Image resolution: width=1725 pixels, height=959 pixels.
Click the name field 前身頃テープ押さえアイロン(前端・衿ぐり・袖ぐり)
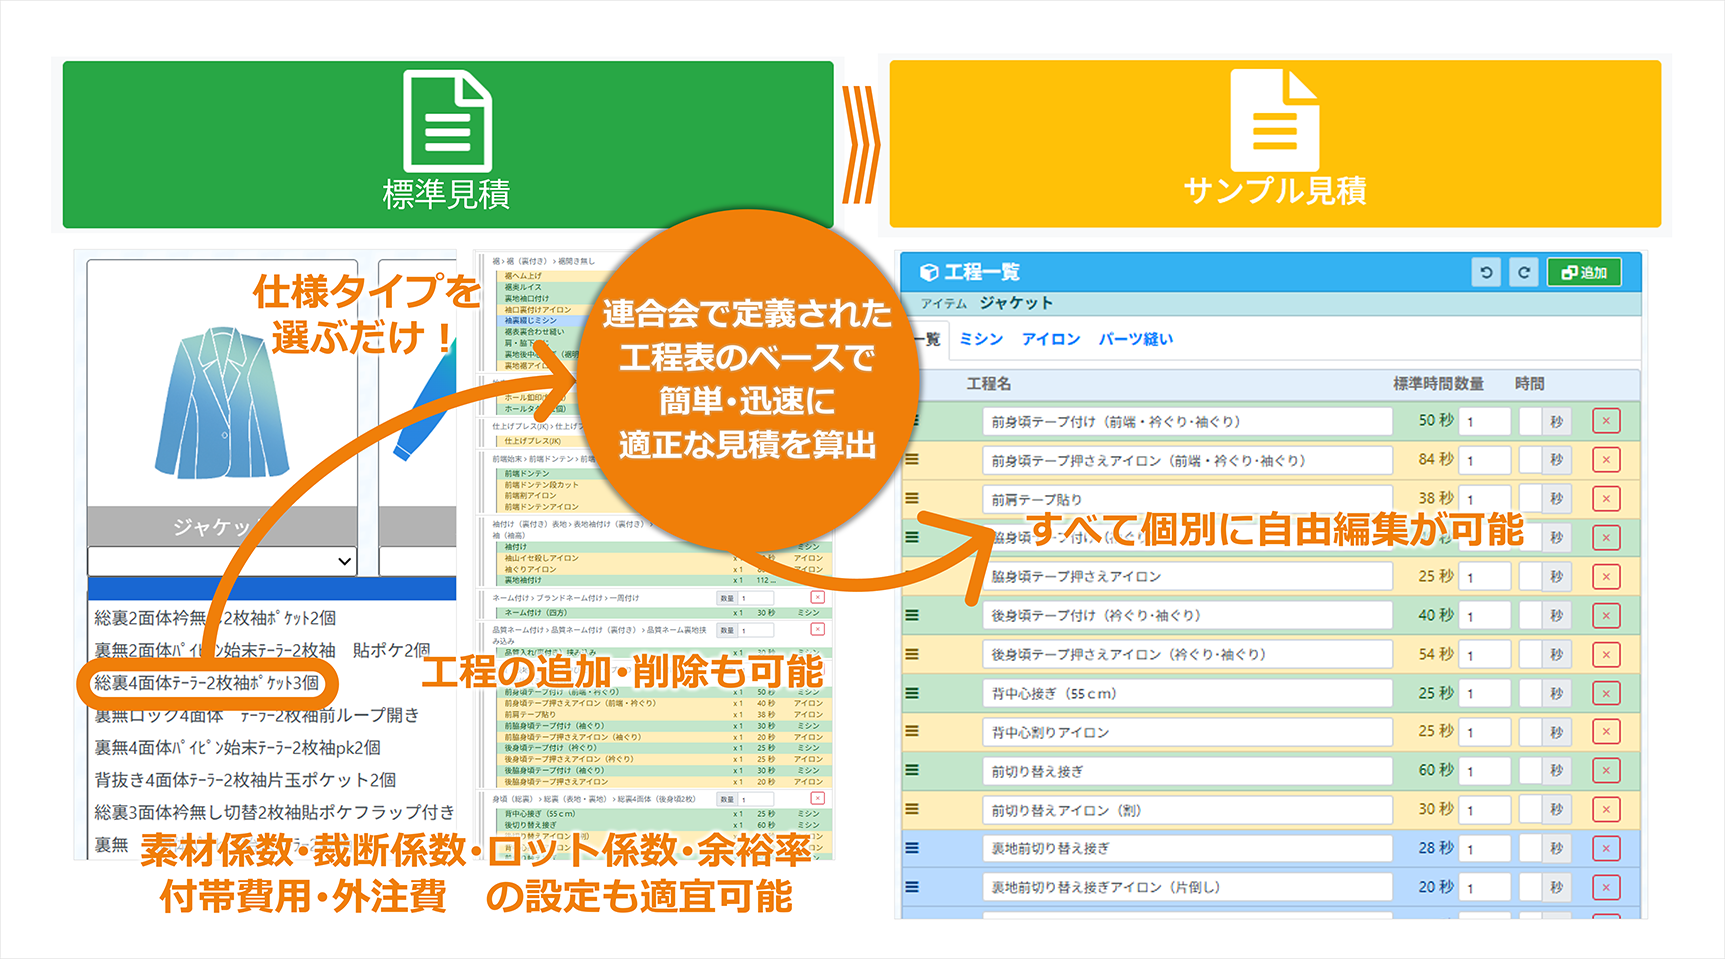click(x=1186, y=461)
